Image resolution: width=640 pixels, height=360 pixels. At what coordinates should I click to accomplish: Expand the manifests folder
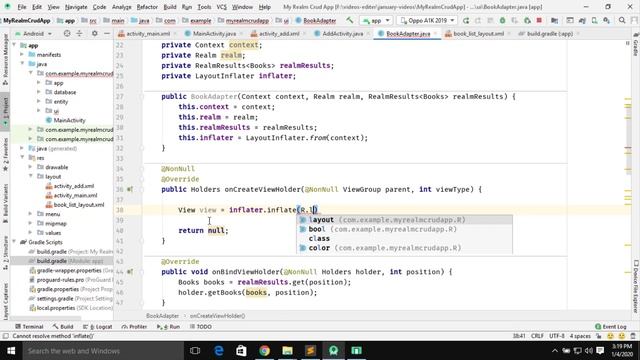[x=22, y=55]
